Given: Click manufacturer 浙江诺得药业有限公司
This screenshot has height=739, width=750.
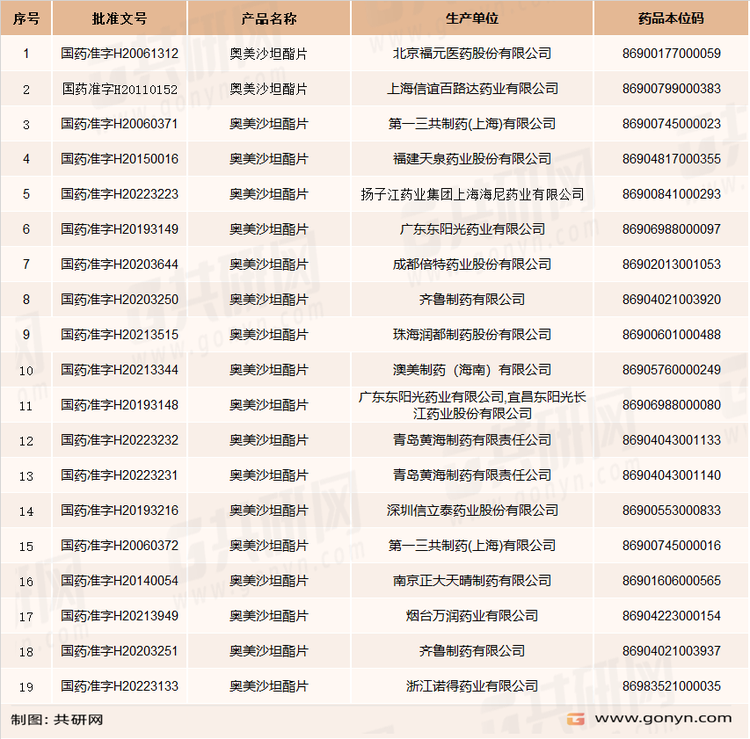Looking at the screenshot, I should click(472, 686).
